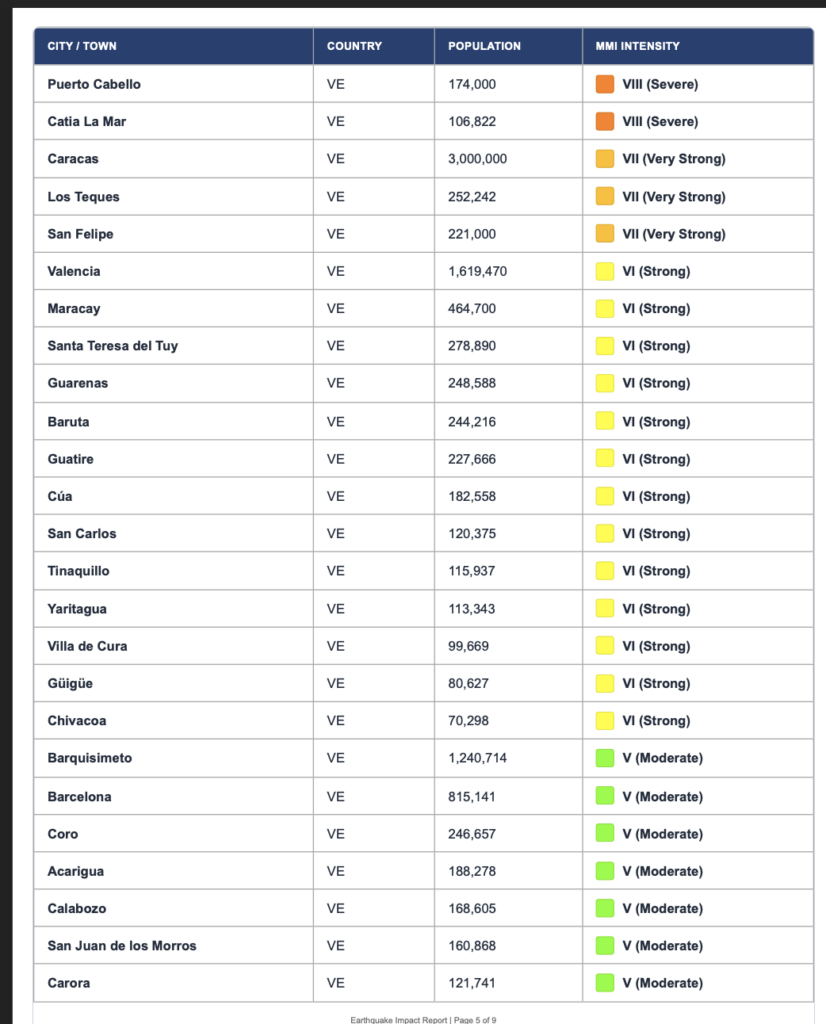This screenshot has width=826, height=1024.
Task: Click the Page 5 of 9 footer text
Action: (x=475, y=1019)
